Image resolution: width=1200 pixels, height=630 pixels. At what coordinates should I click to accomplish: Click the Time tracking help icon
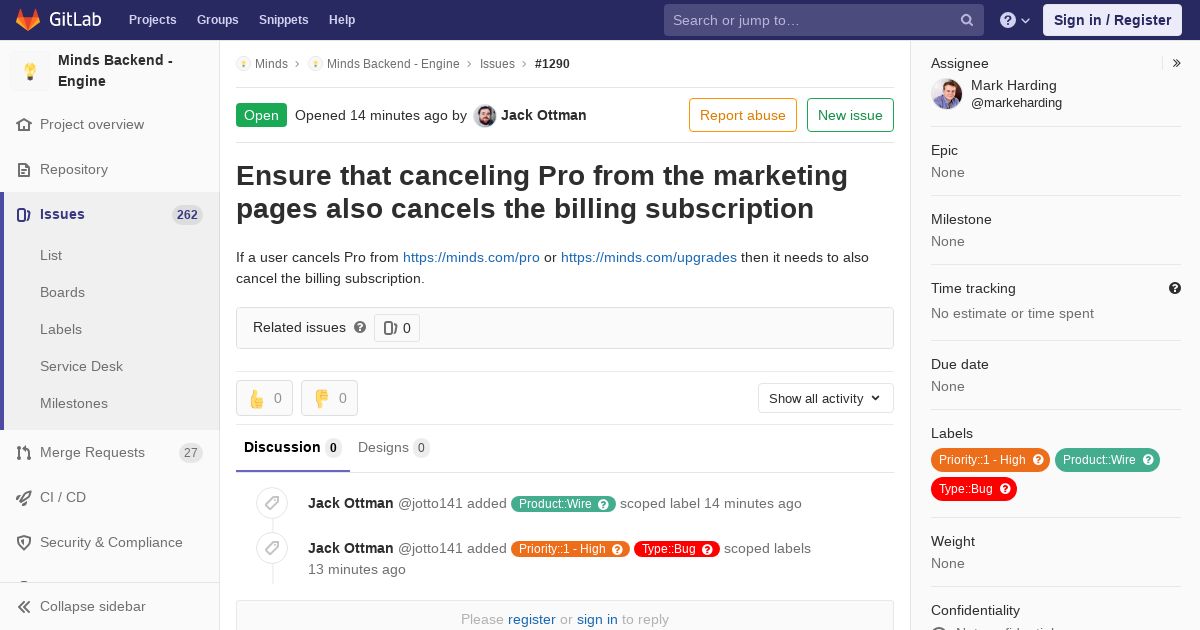point(1175,288)
